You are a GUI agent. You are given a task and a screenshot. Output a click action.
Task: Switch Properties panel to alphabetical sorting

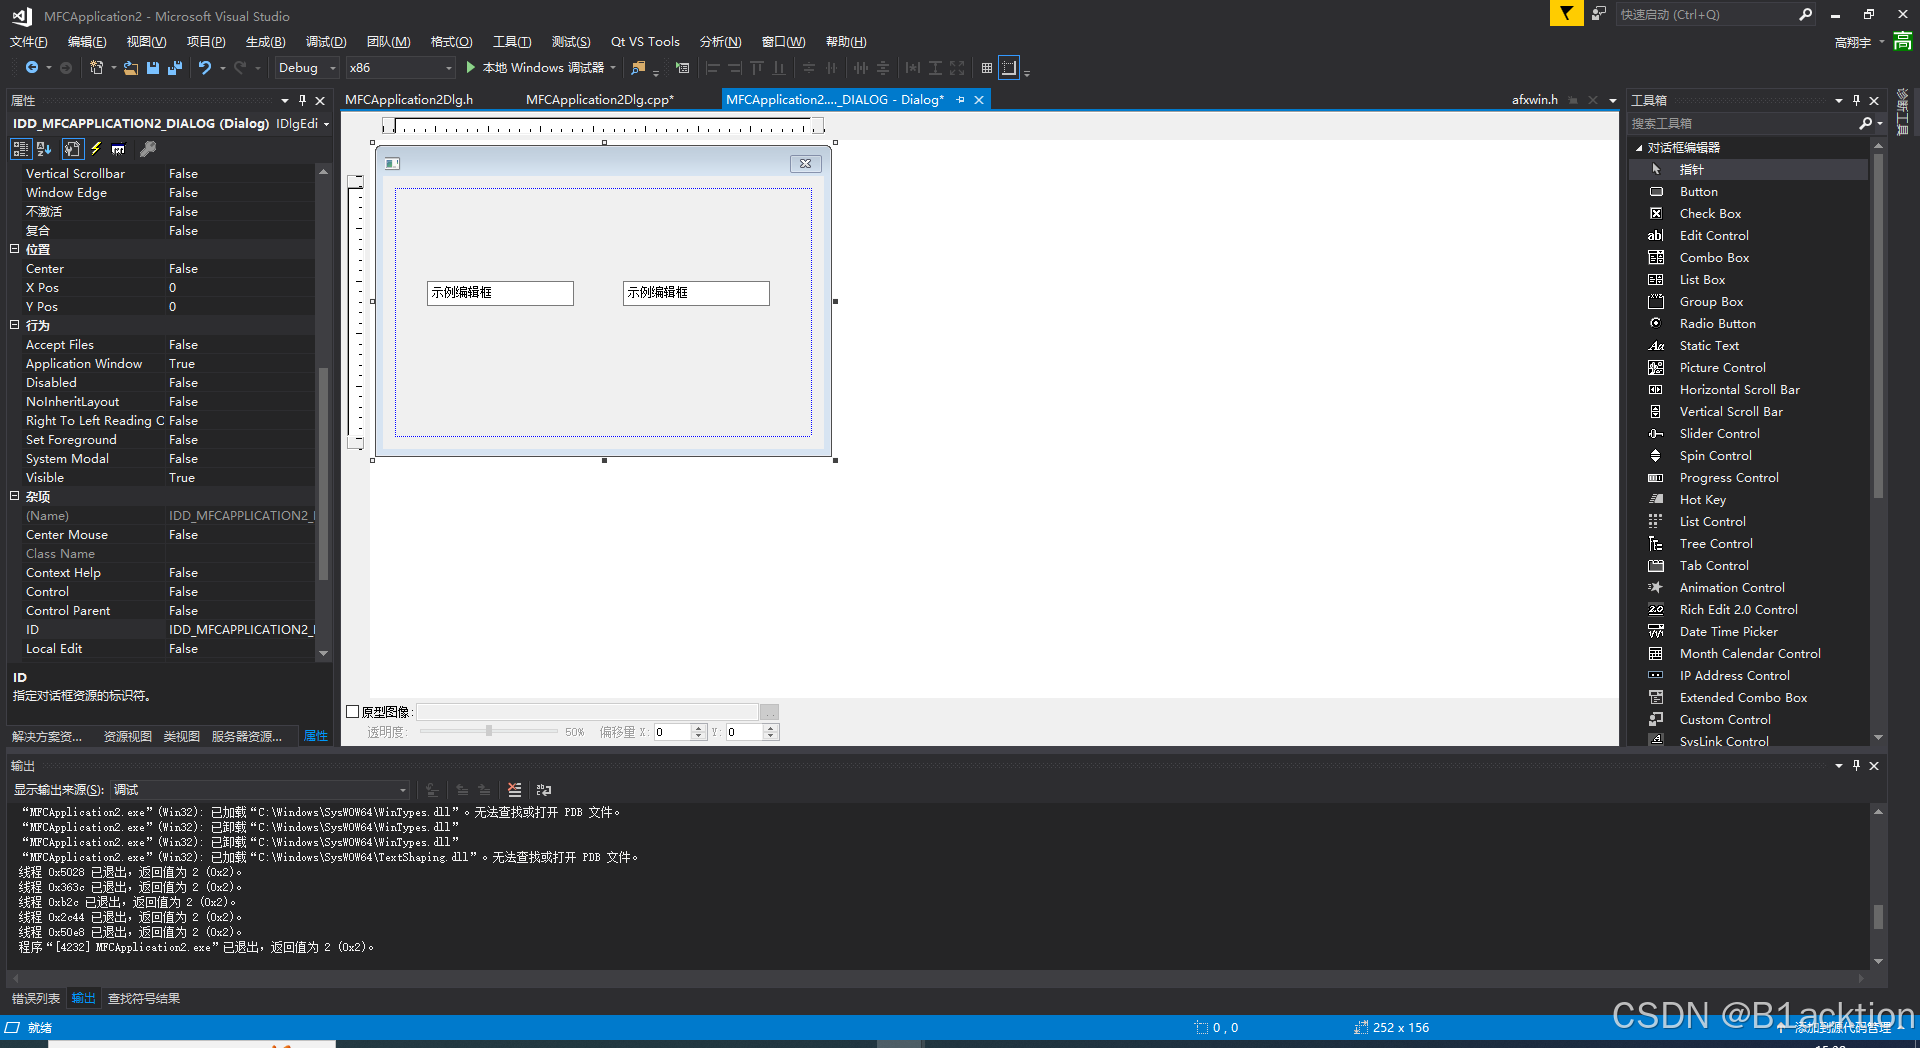click(43, 148)
